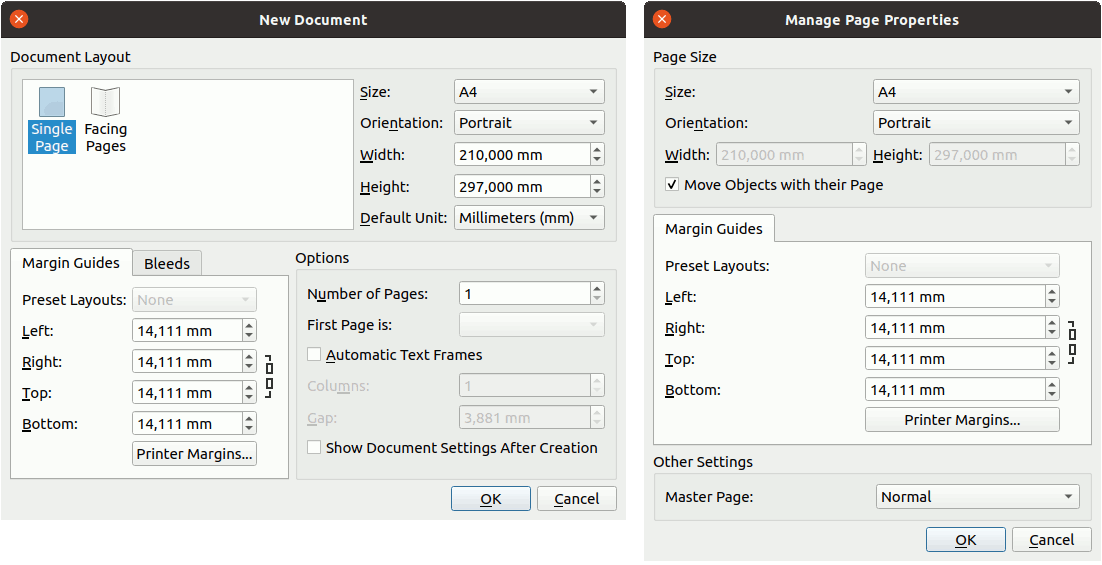Click Printer Margins button in New Document
The image size is (1102, 565).
pyautogui.click(x=194, y=454)
